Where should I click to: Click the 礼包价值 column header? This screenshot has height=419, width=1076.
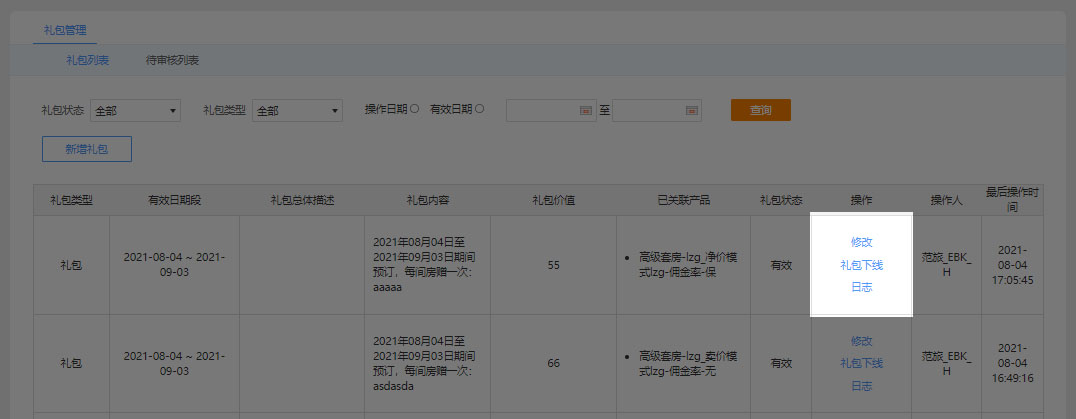tap(554, 200)
